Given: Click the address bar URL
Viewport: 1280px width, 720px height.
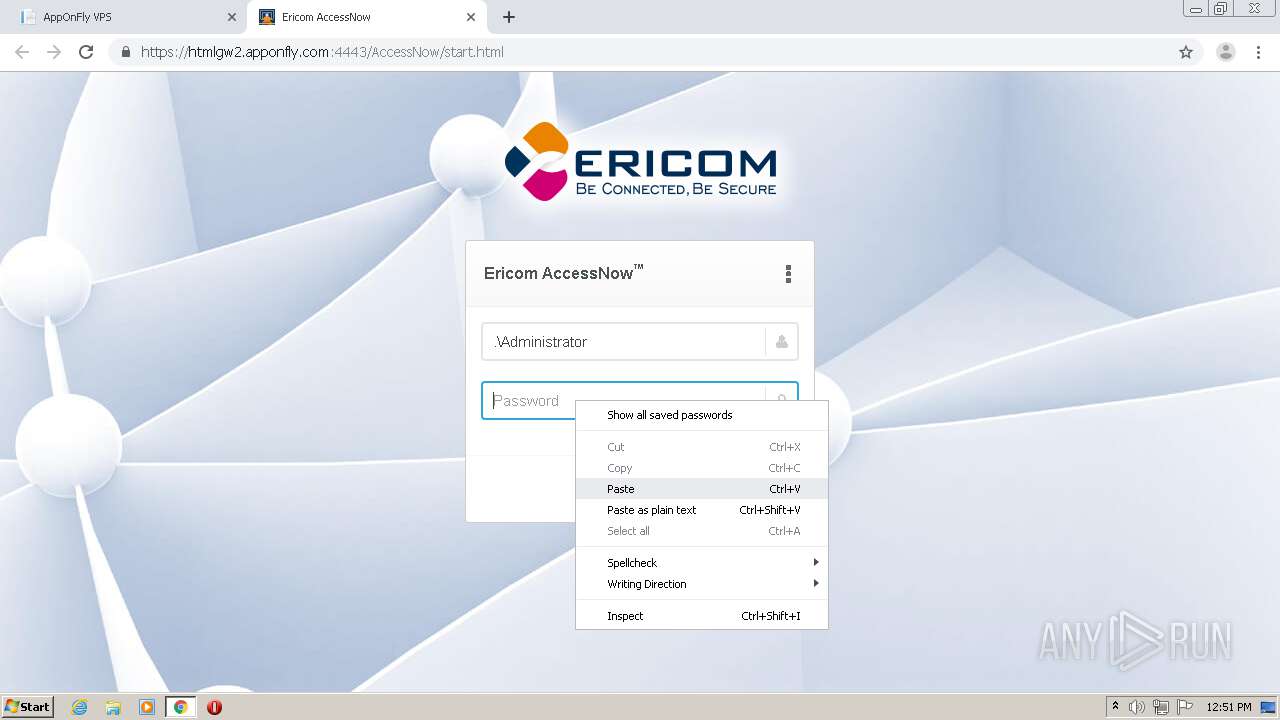Looking at the screenshot, I should point(322,52).
